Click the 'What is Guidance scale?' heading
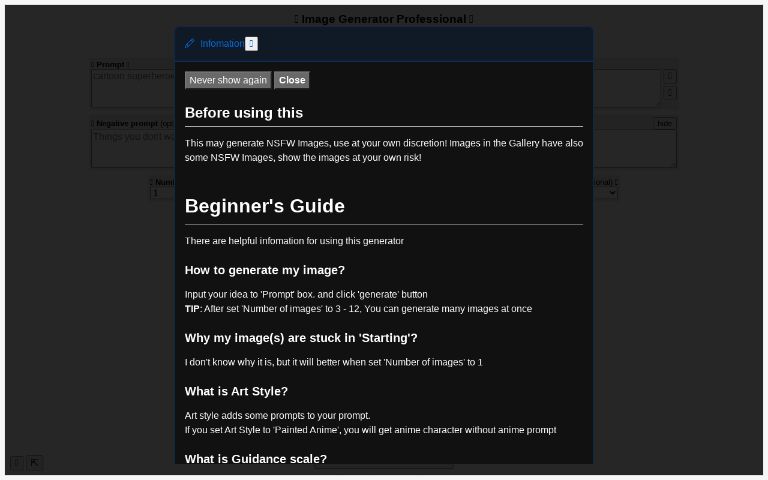Screen dimensions: 768x480 pos(256,459)
